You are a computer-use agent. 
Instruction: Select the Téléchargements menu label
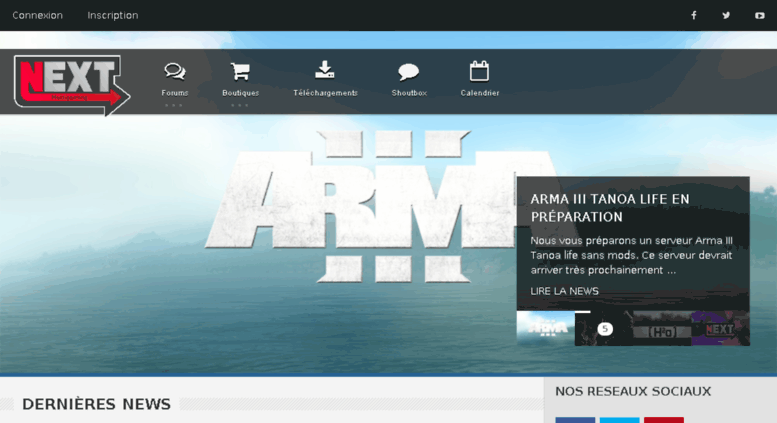click(x=325, y=93)
